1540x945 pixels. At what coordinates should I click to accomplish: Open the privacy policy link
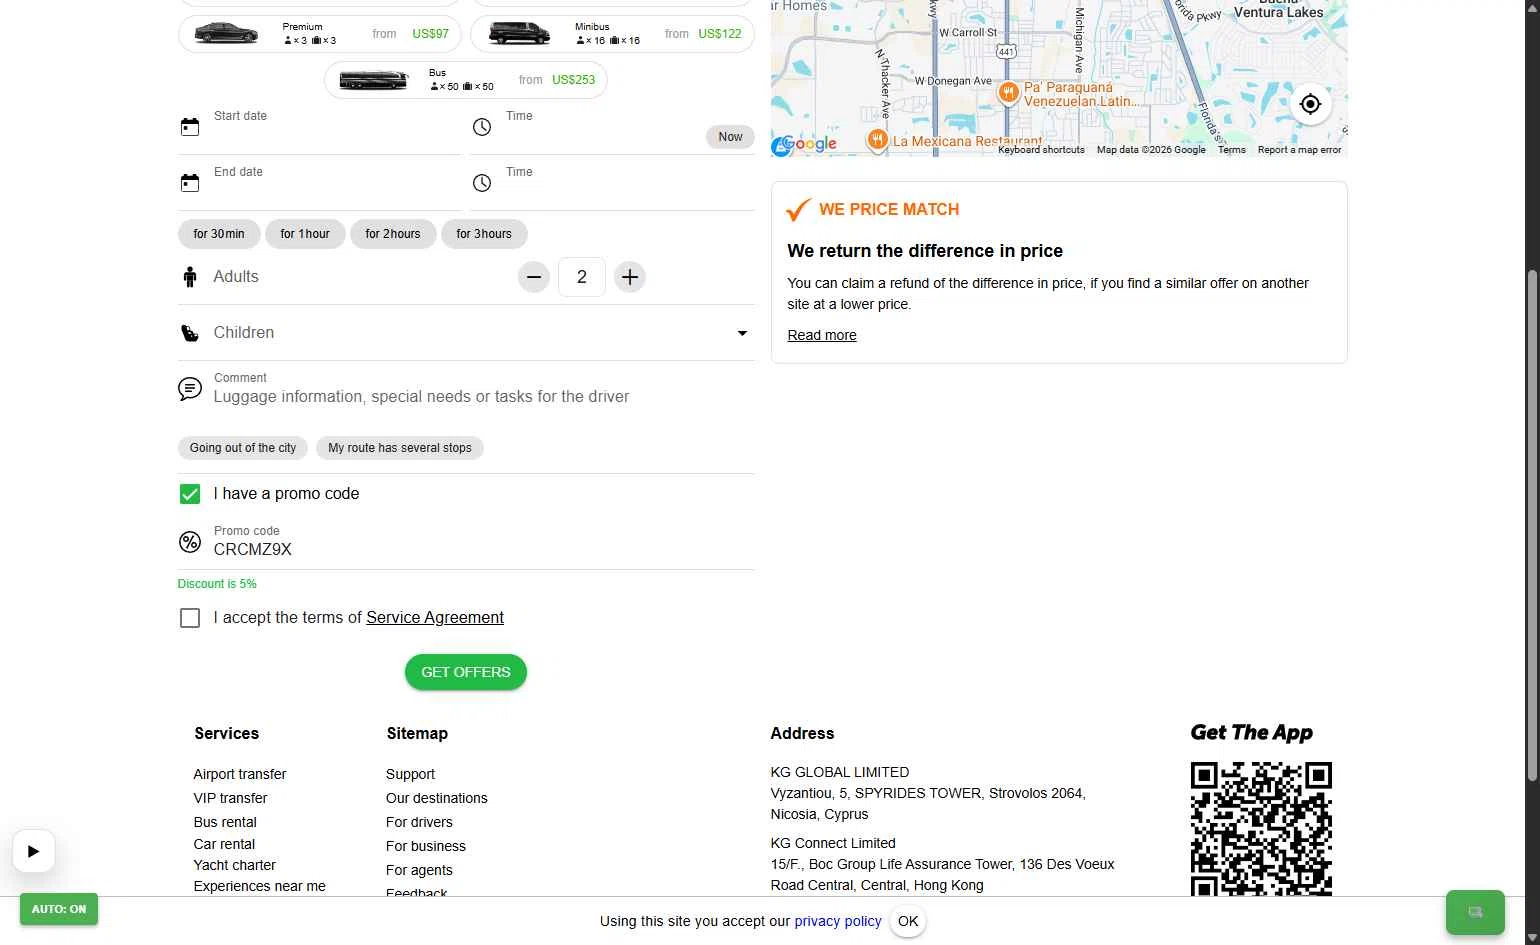838,922
